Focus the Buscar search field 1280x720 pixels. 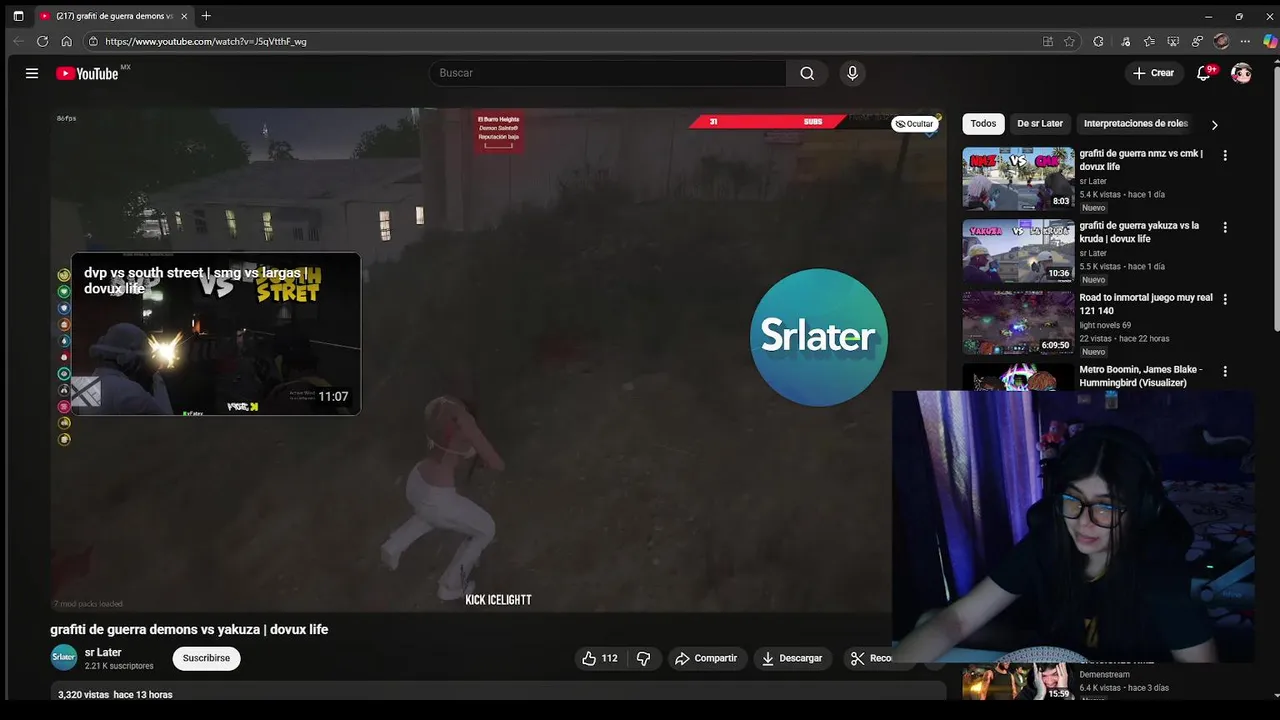coord(607,73)
